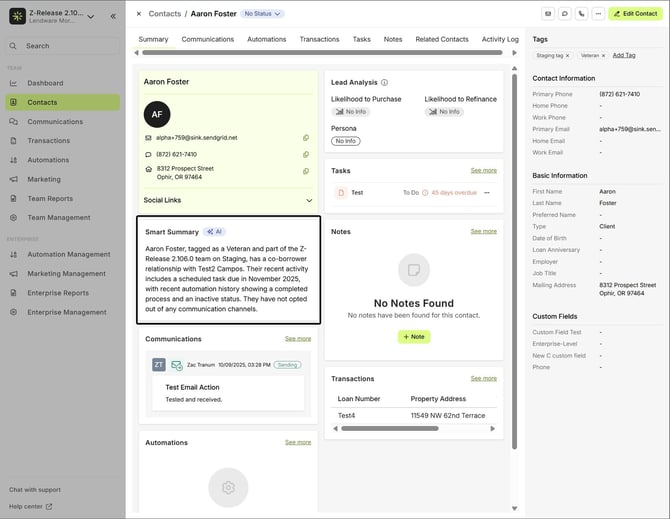This screenshot has width=670, height=519.
Task: Open the Test task ellipsis menu
Action: (x=487, y=193)
